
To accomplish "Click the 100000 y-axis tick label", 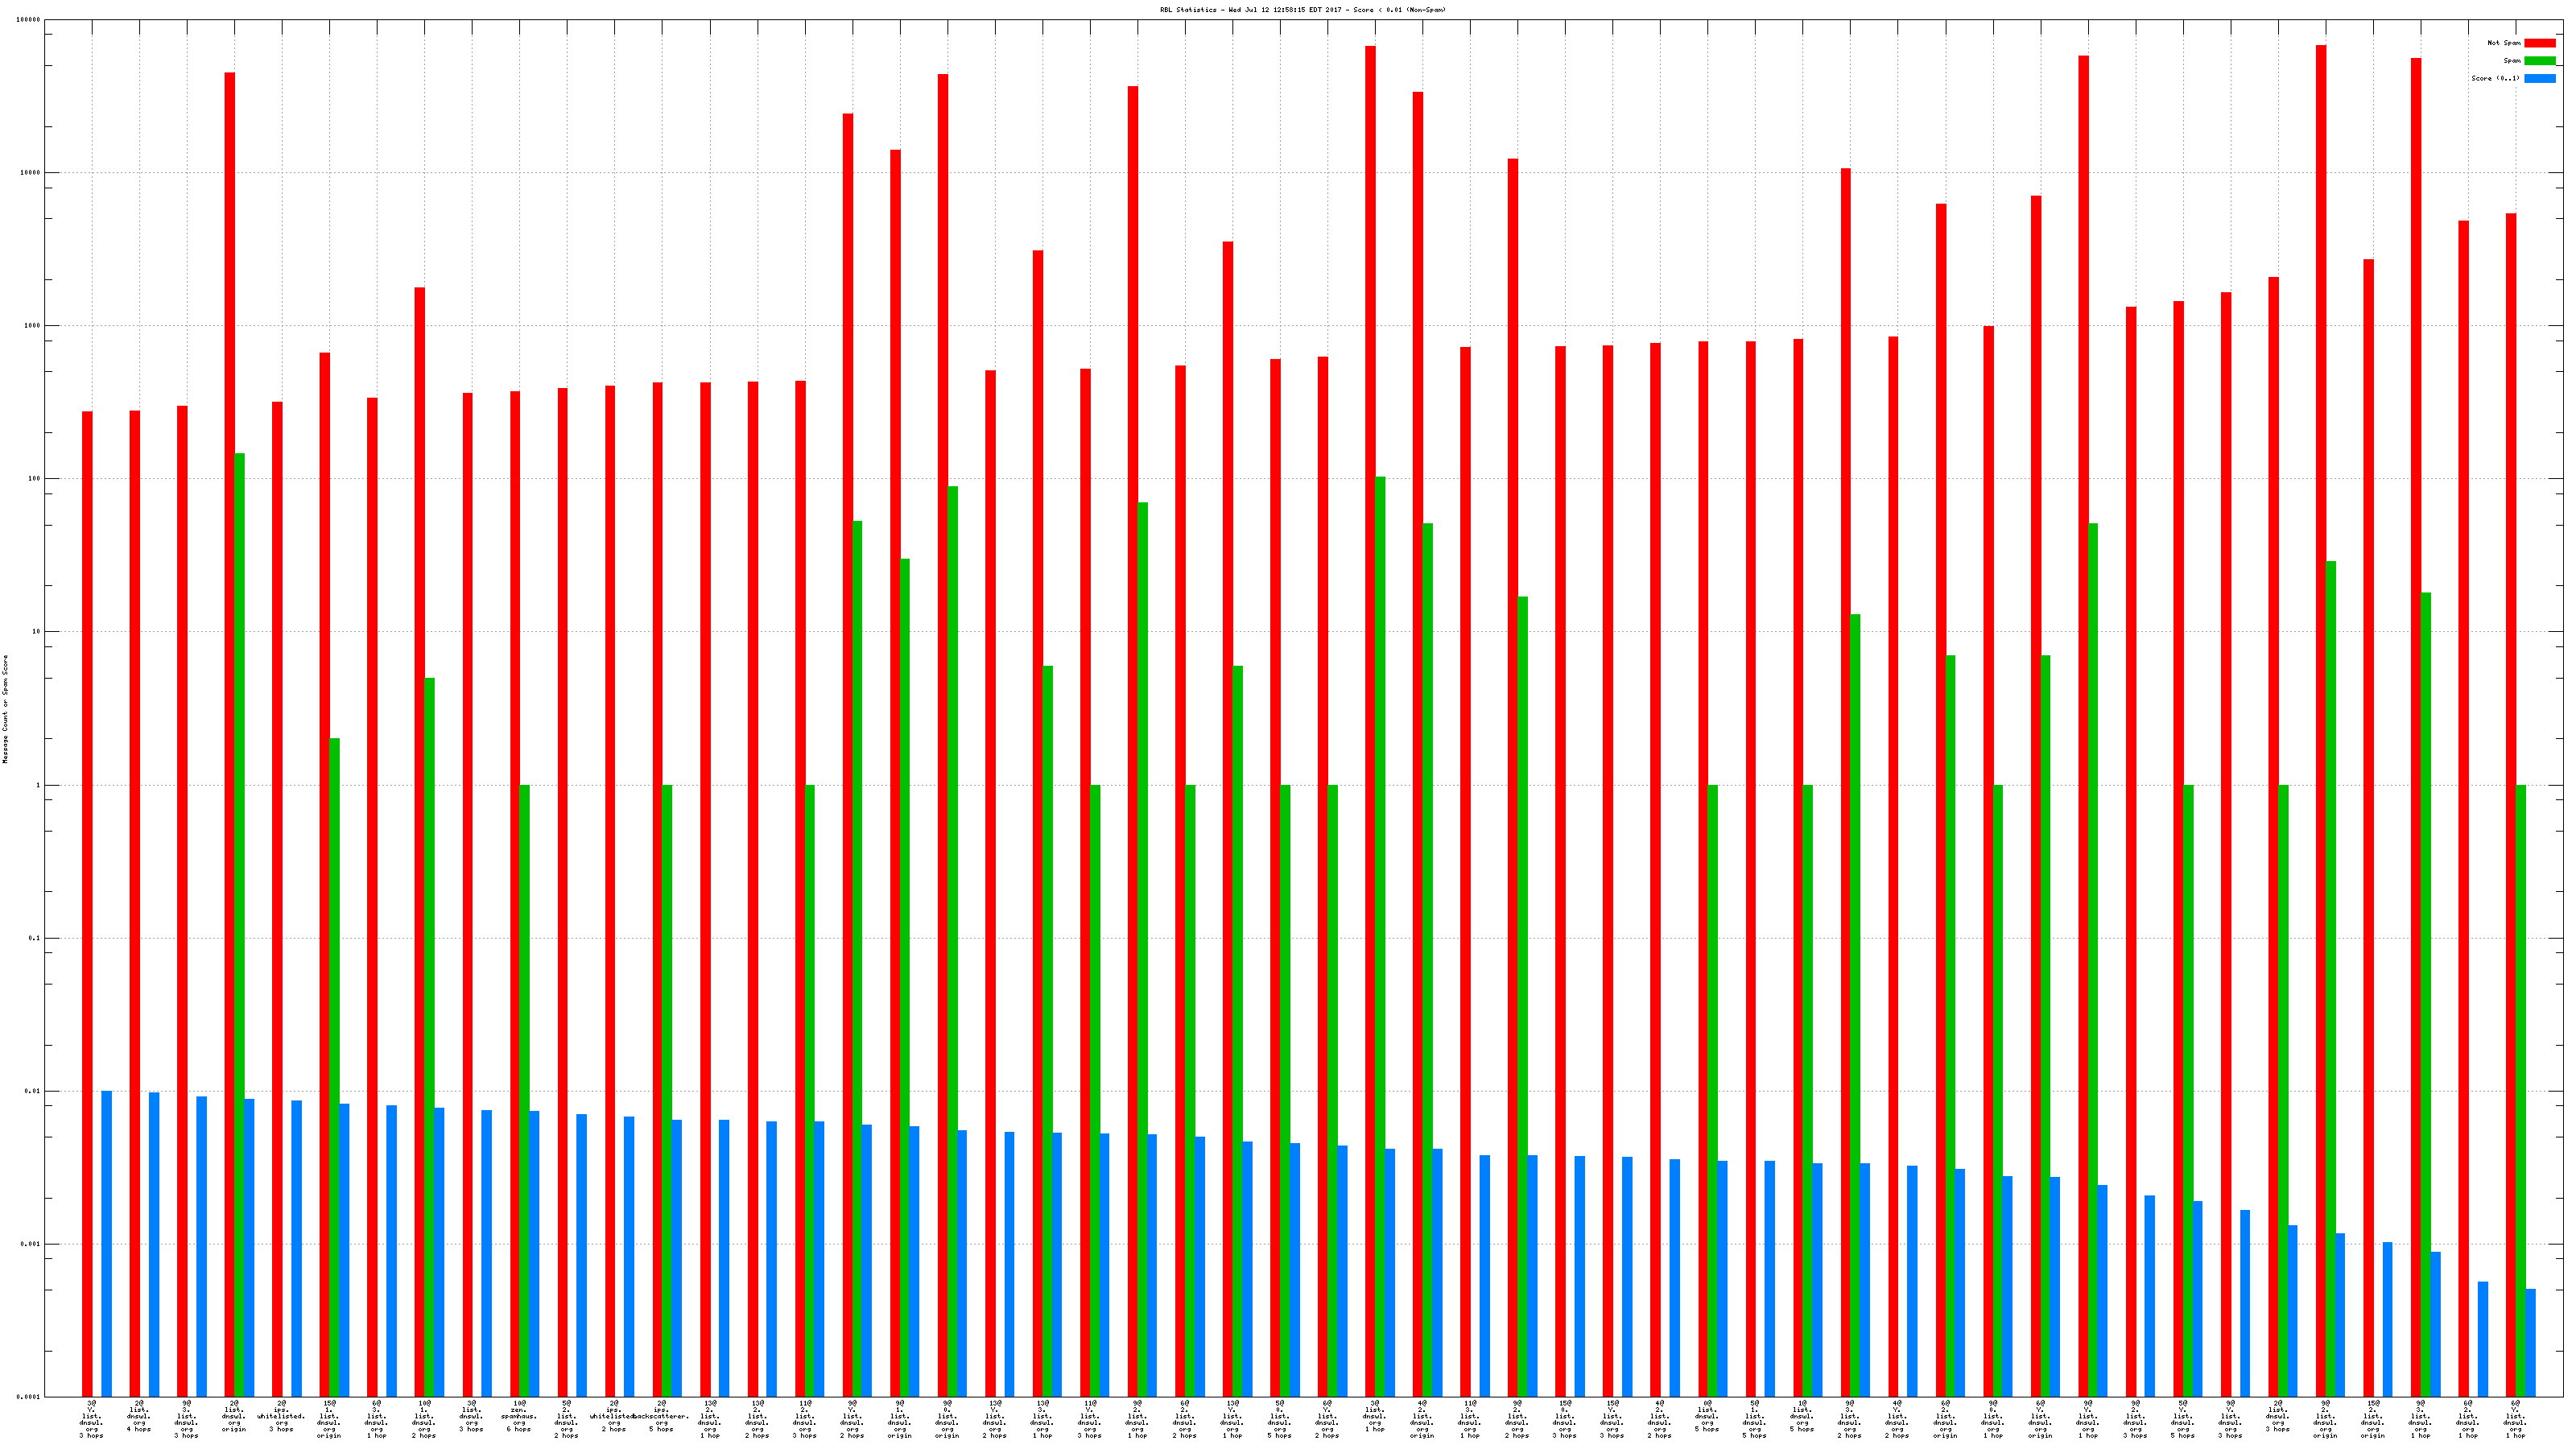I will pos(29,20).
